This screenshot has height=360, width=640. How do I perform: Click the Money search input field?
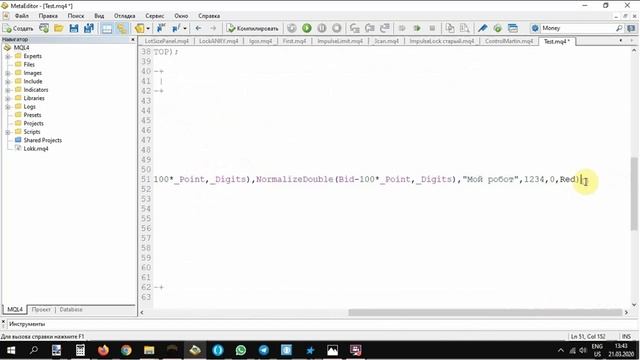coord(578,28)
